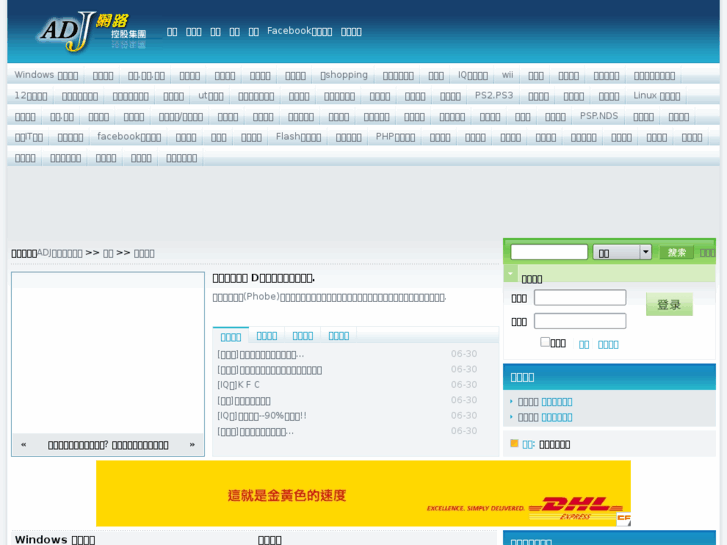Image resolution: width=727 pixels, height=545 pixels.
Task: Open the Windows category link
Action: [x=46, y=75]
